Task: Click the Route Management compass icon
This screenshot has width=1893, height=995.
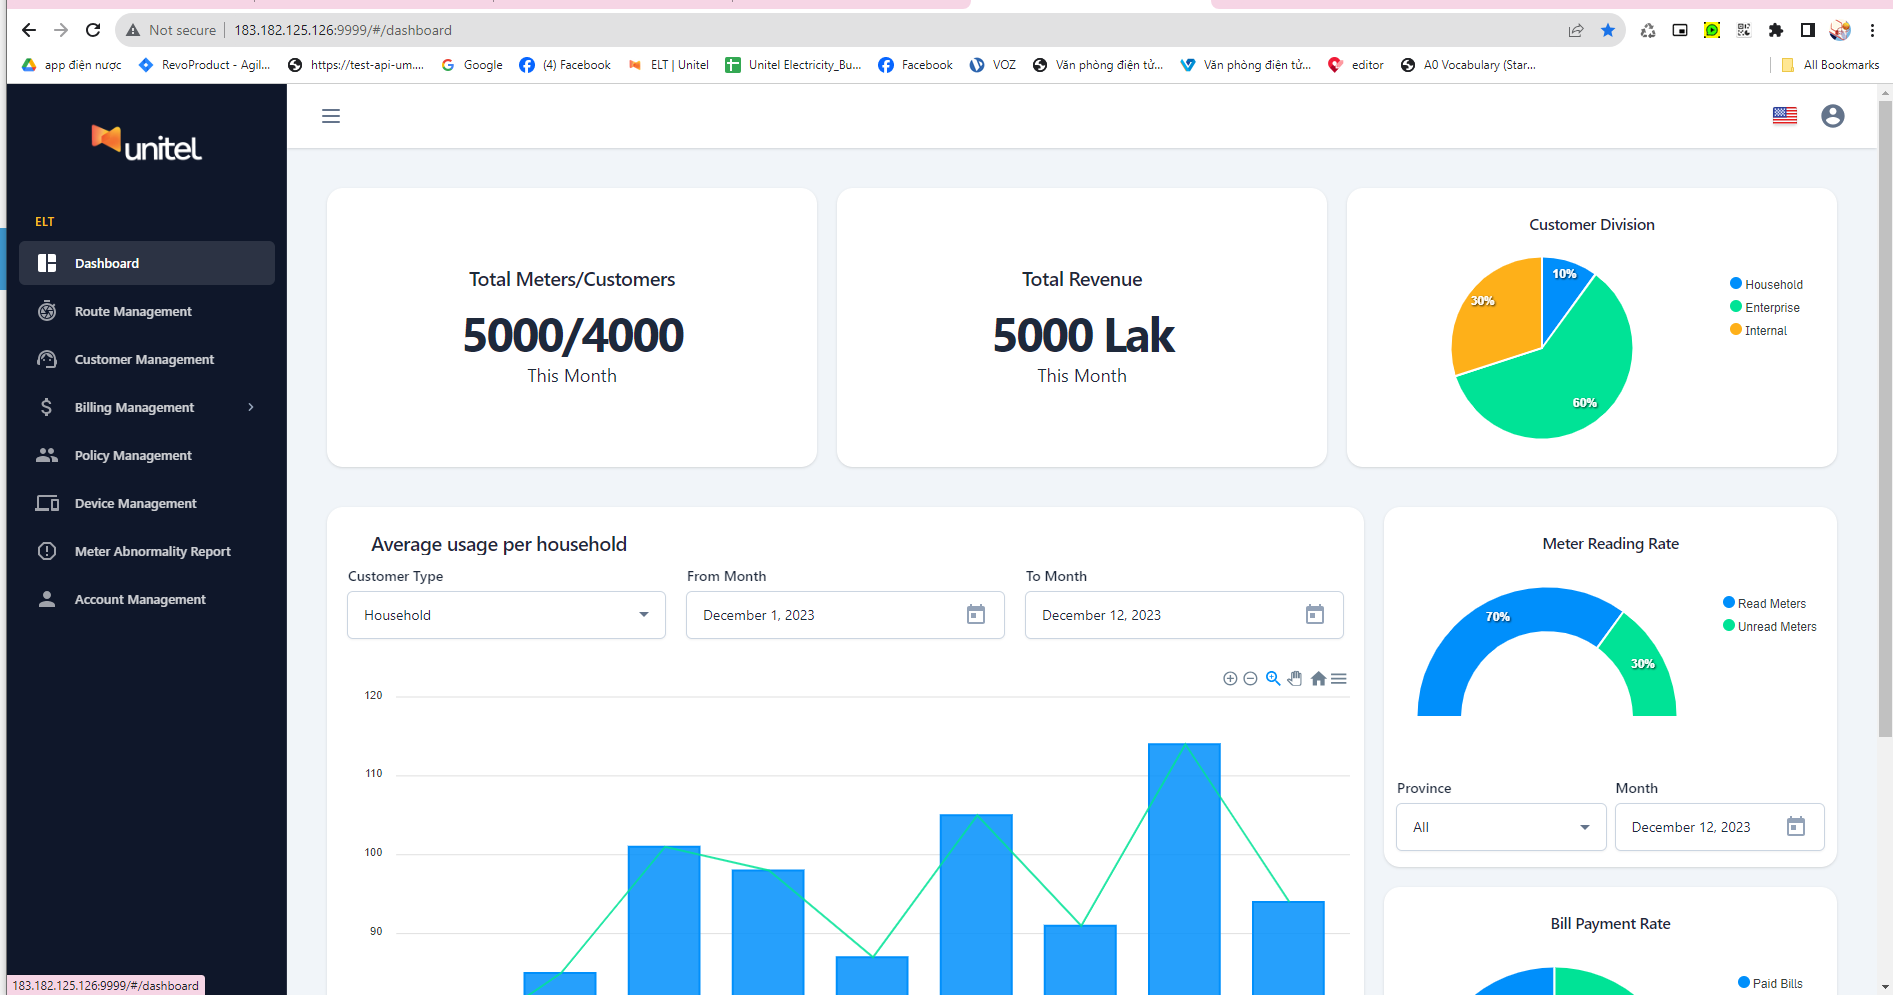Action: click(47, 311)
